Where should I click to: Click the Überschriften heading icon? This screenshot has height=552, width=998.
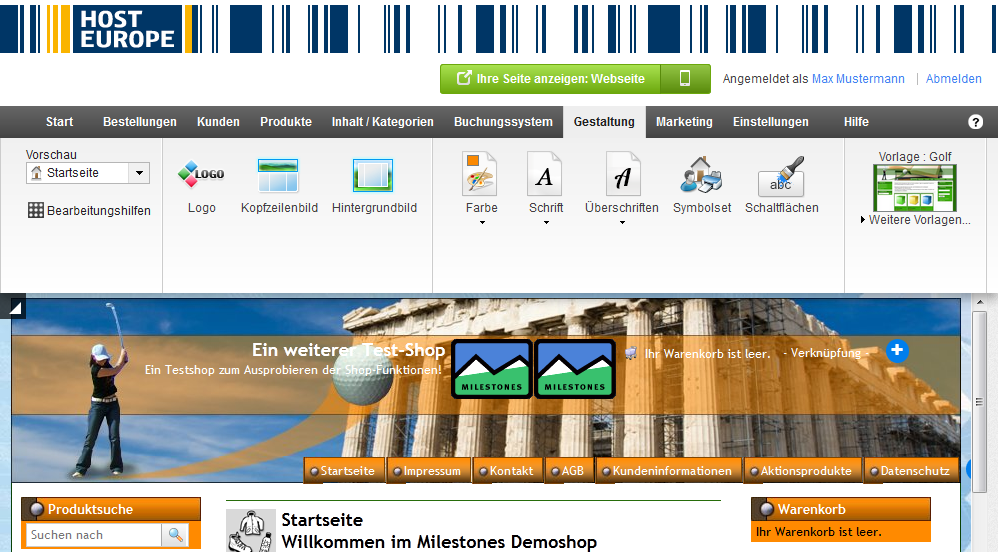[622, 174]
